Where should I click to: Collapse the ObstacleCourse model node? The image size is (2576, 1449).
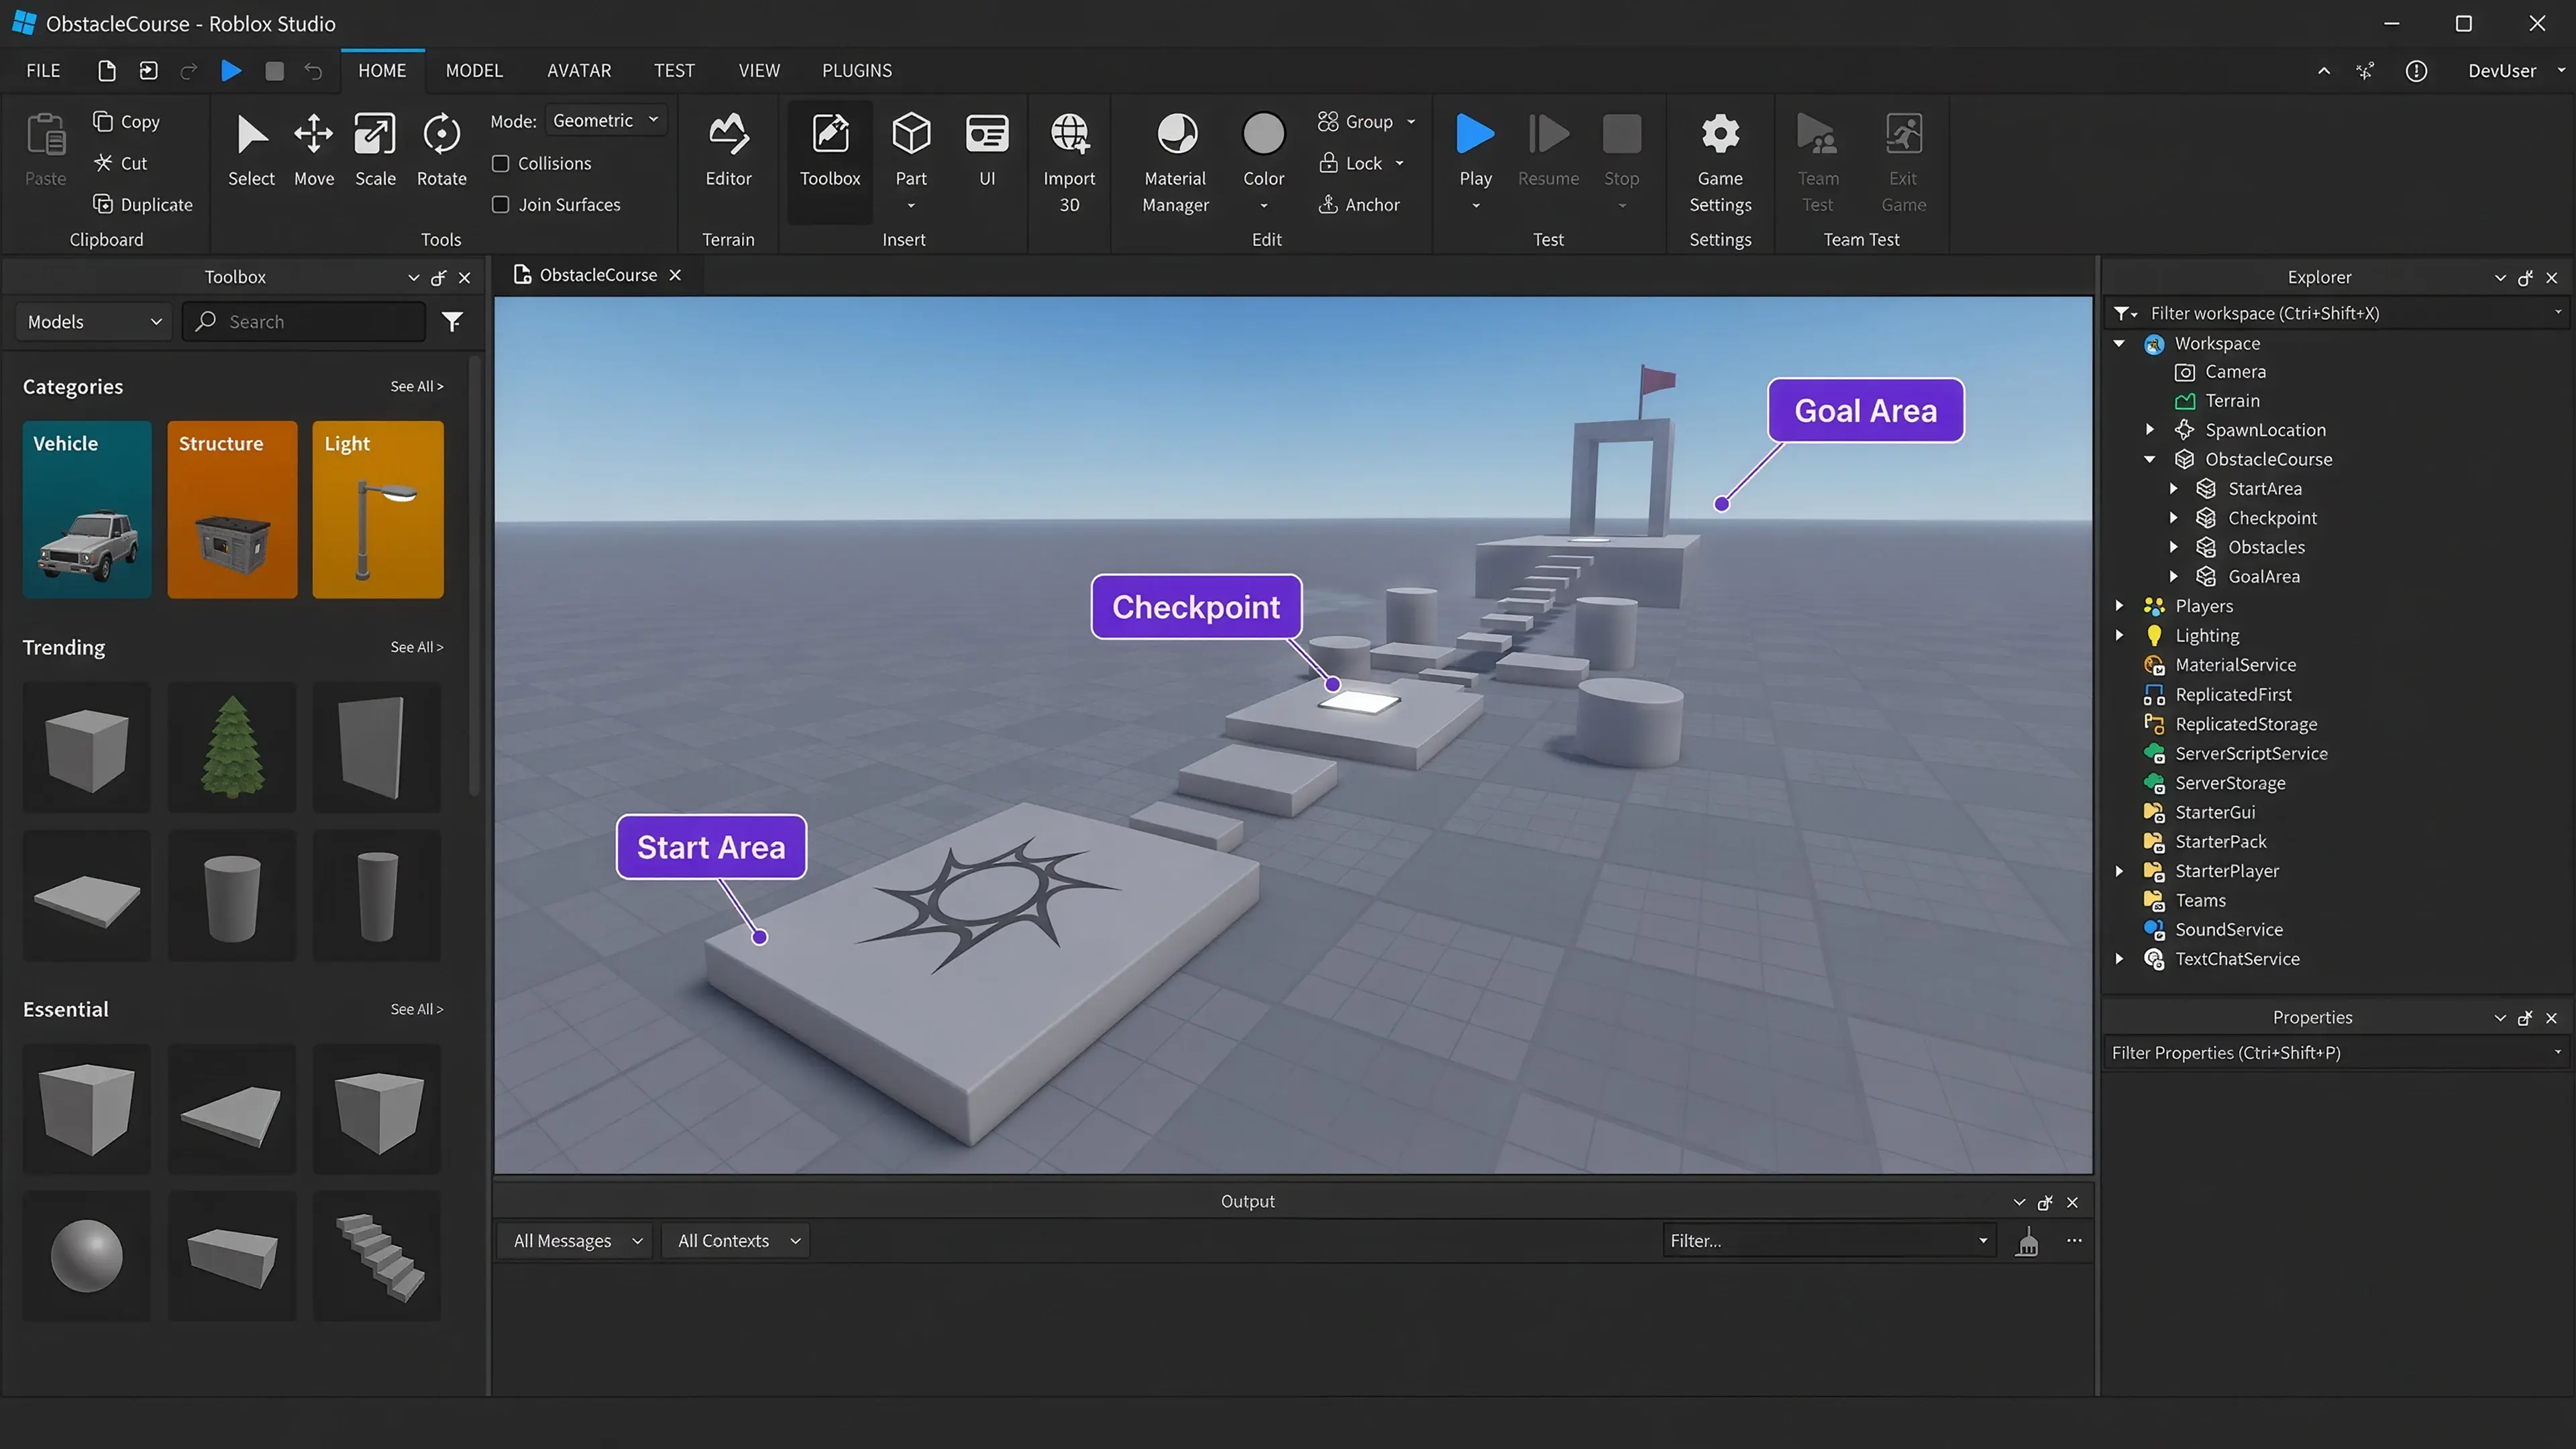(x=2149, y=460)
